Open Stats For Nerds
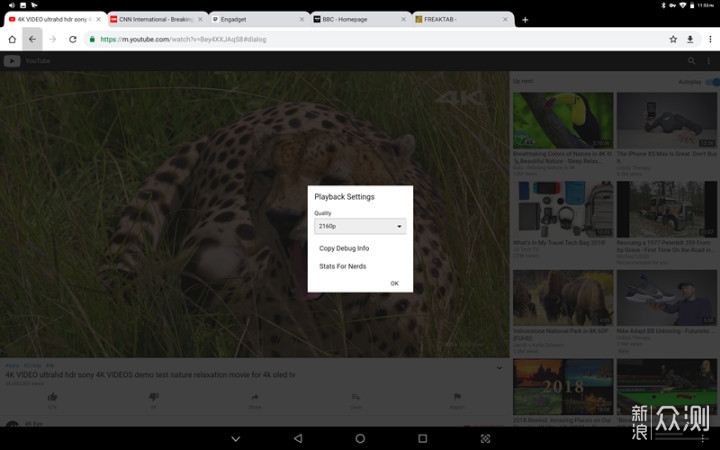 pyautogui.click(x=343, y=266)
